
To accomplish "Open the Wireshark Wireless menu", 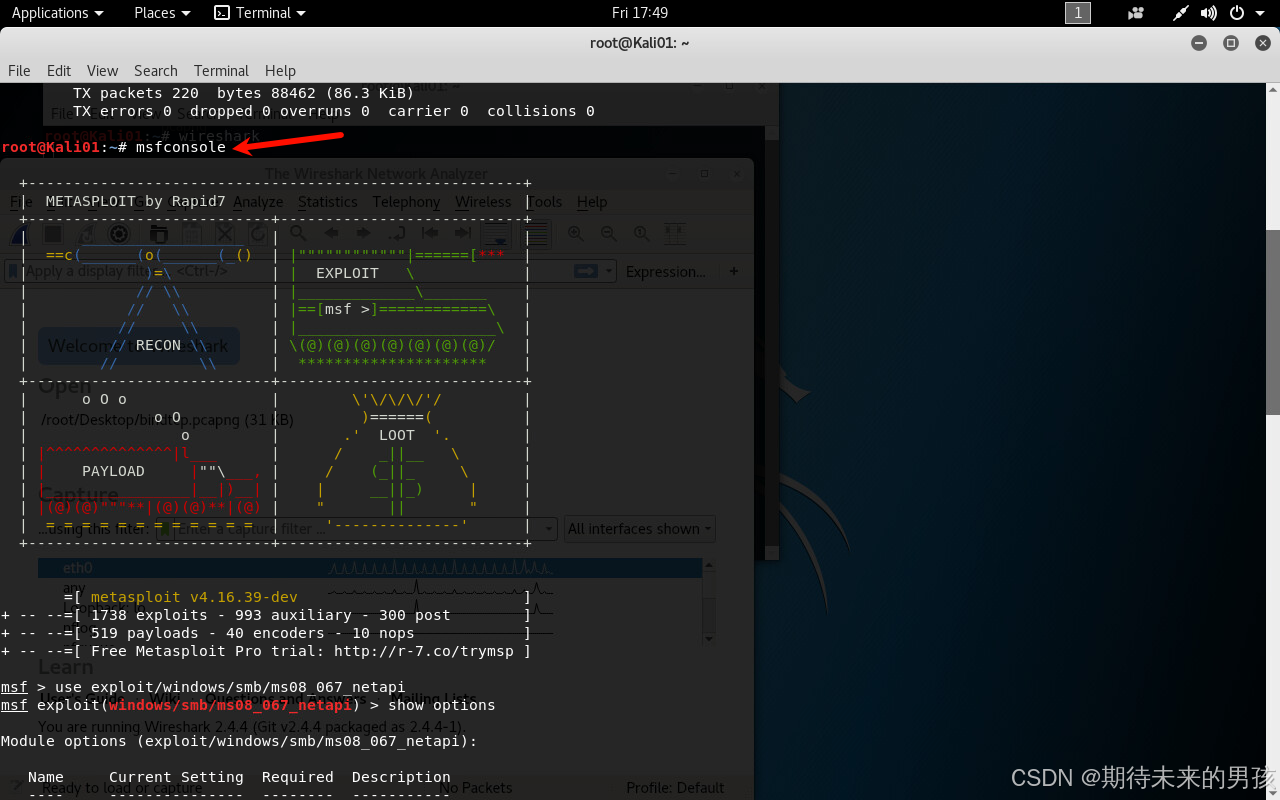I will point(483,202).
